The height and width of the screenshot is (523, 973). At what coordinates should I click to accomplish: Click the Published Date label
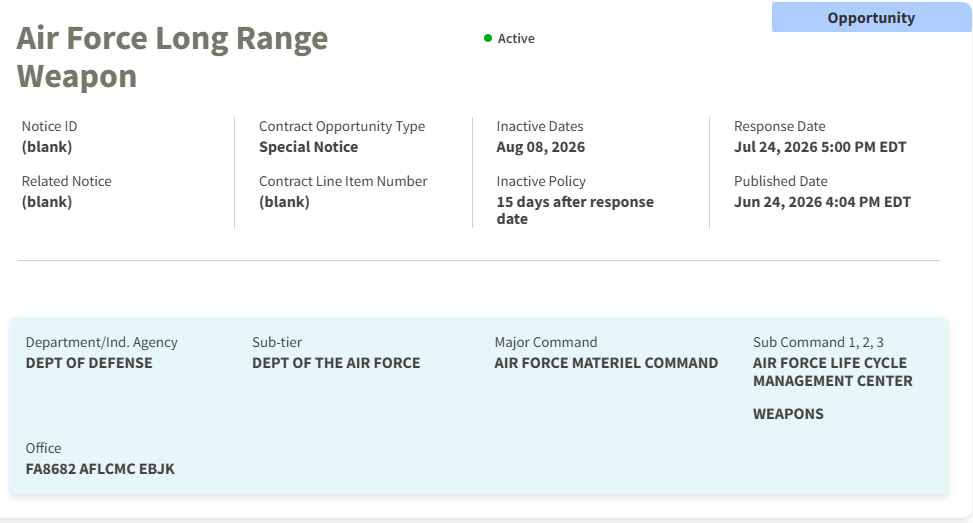(781, 181)
